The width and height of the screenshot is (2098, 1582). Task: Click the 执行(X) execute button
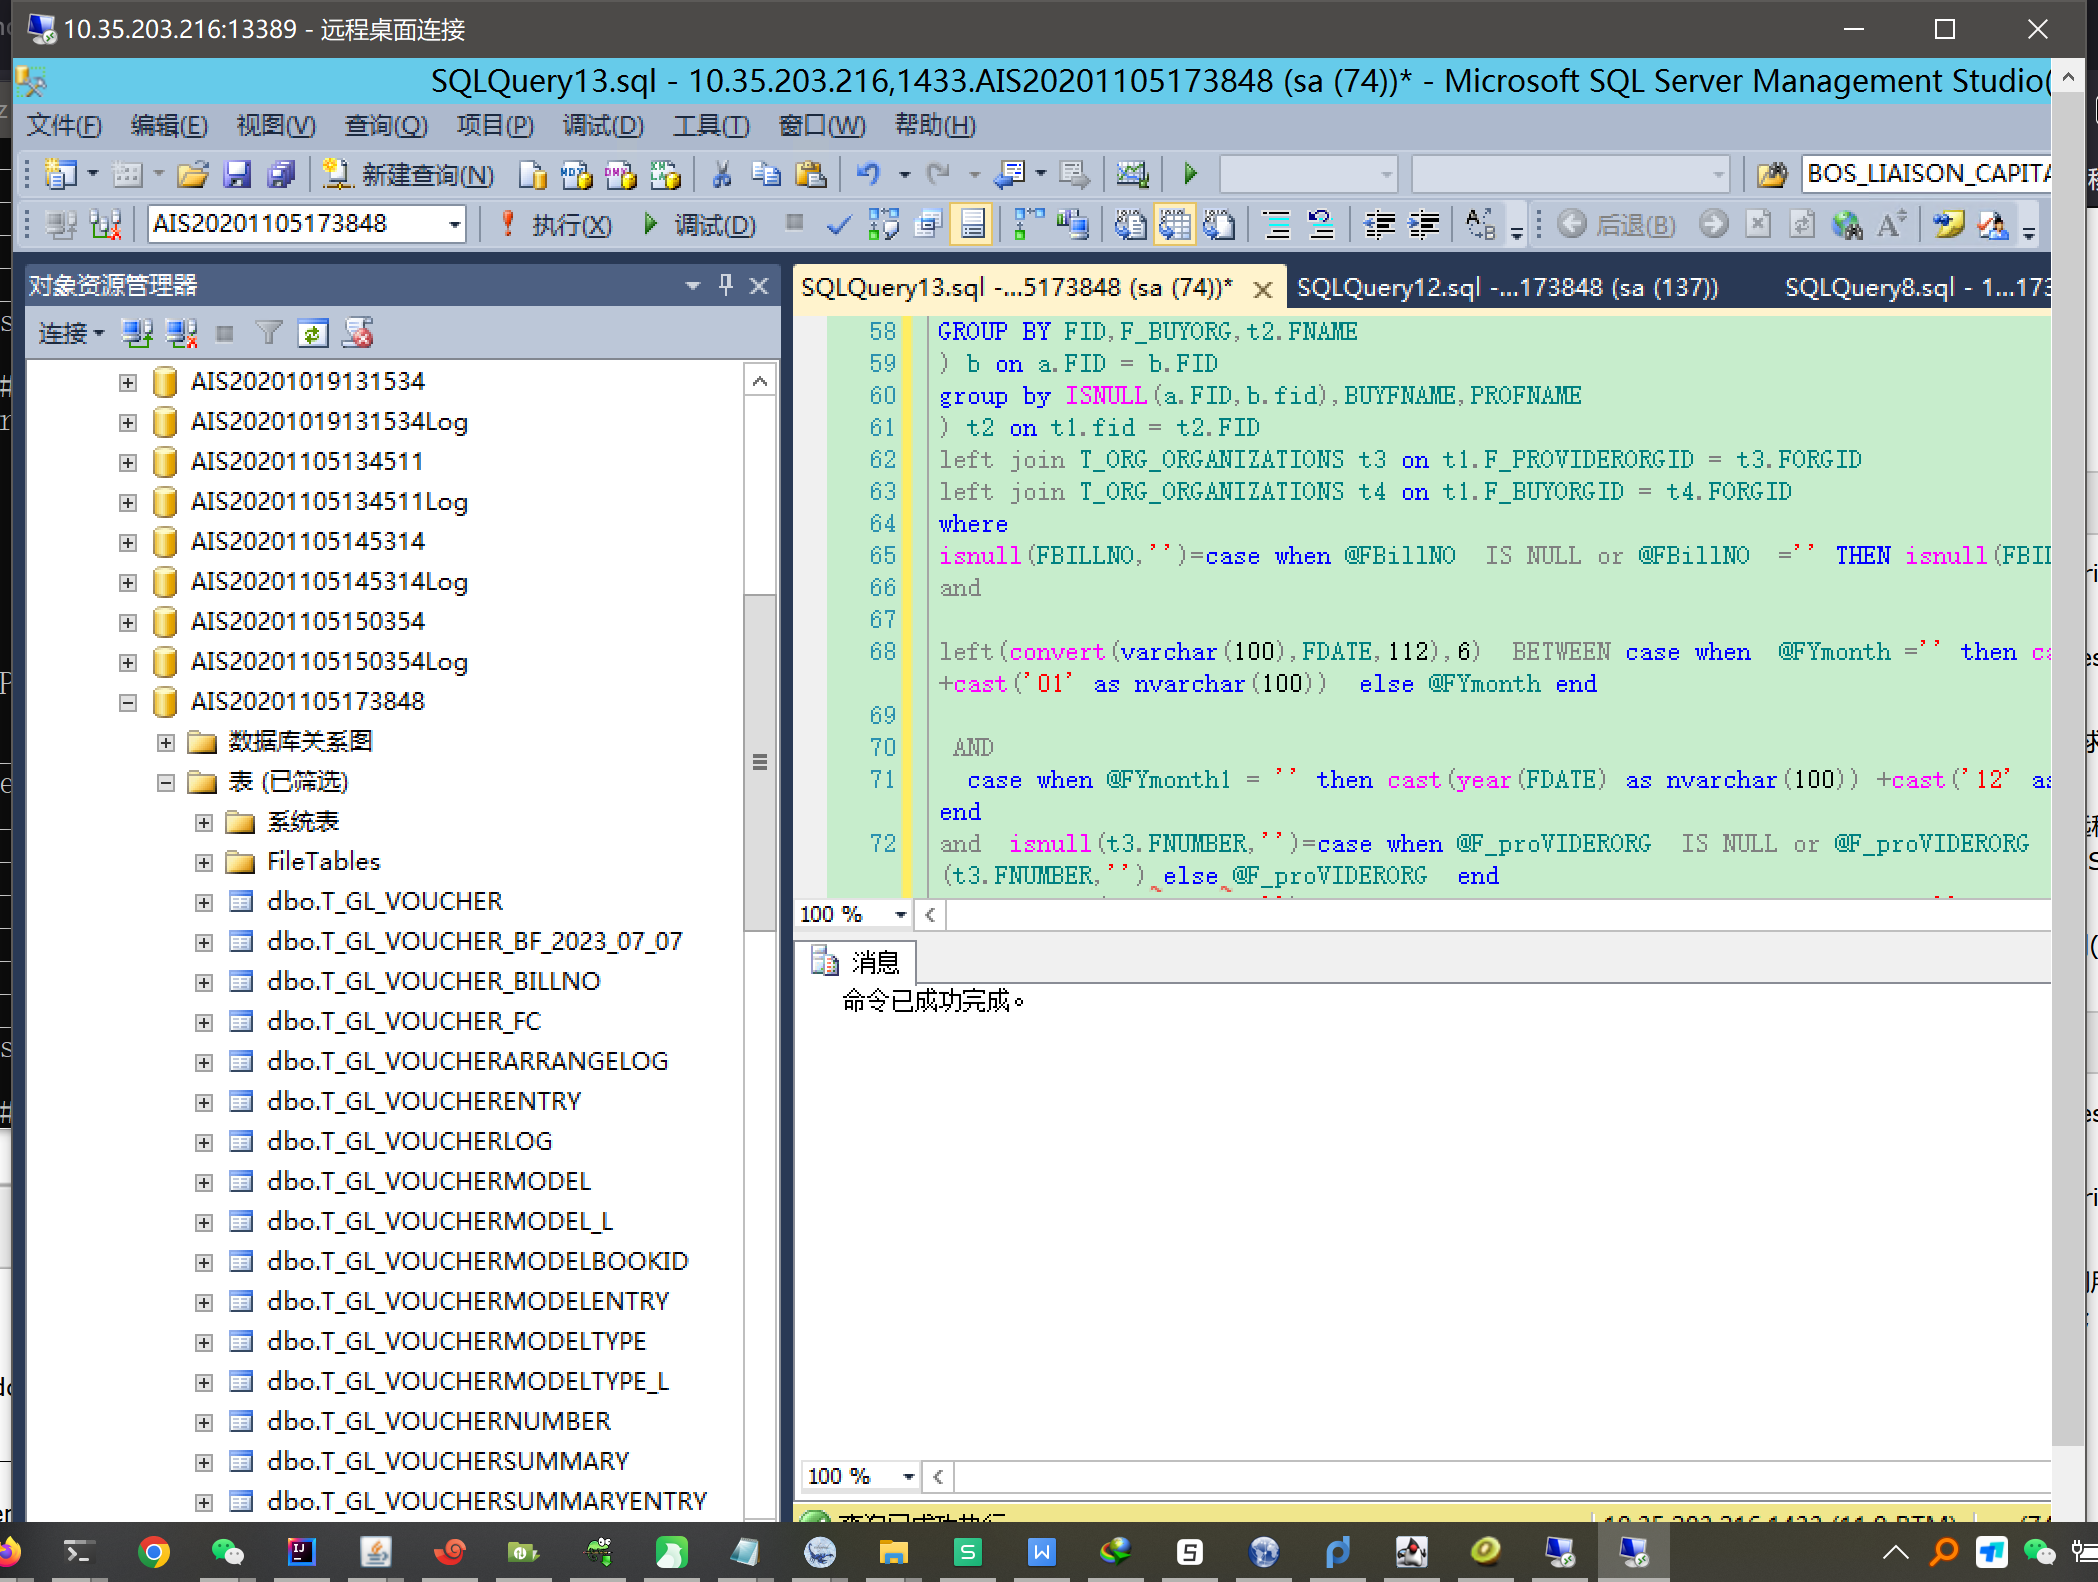pyautogui.click(x=558, y=225)
